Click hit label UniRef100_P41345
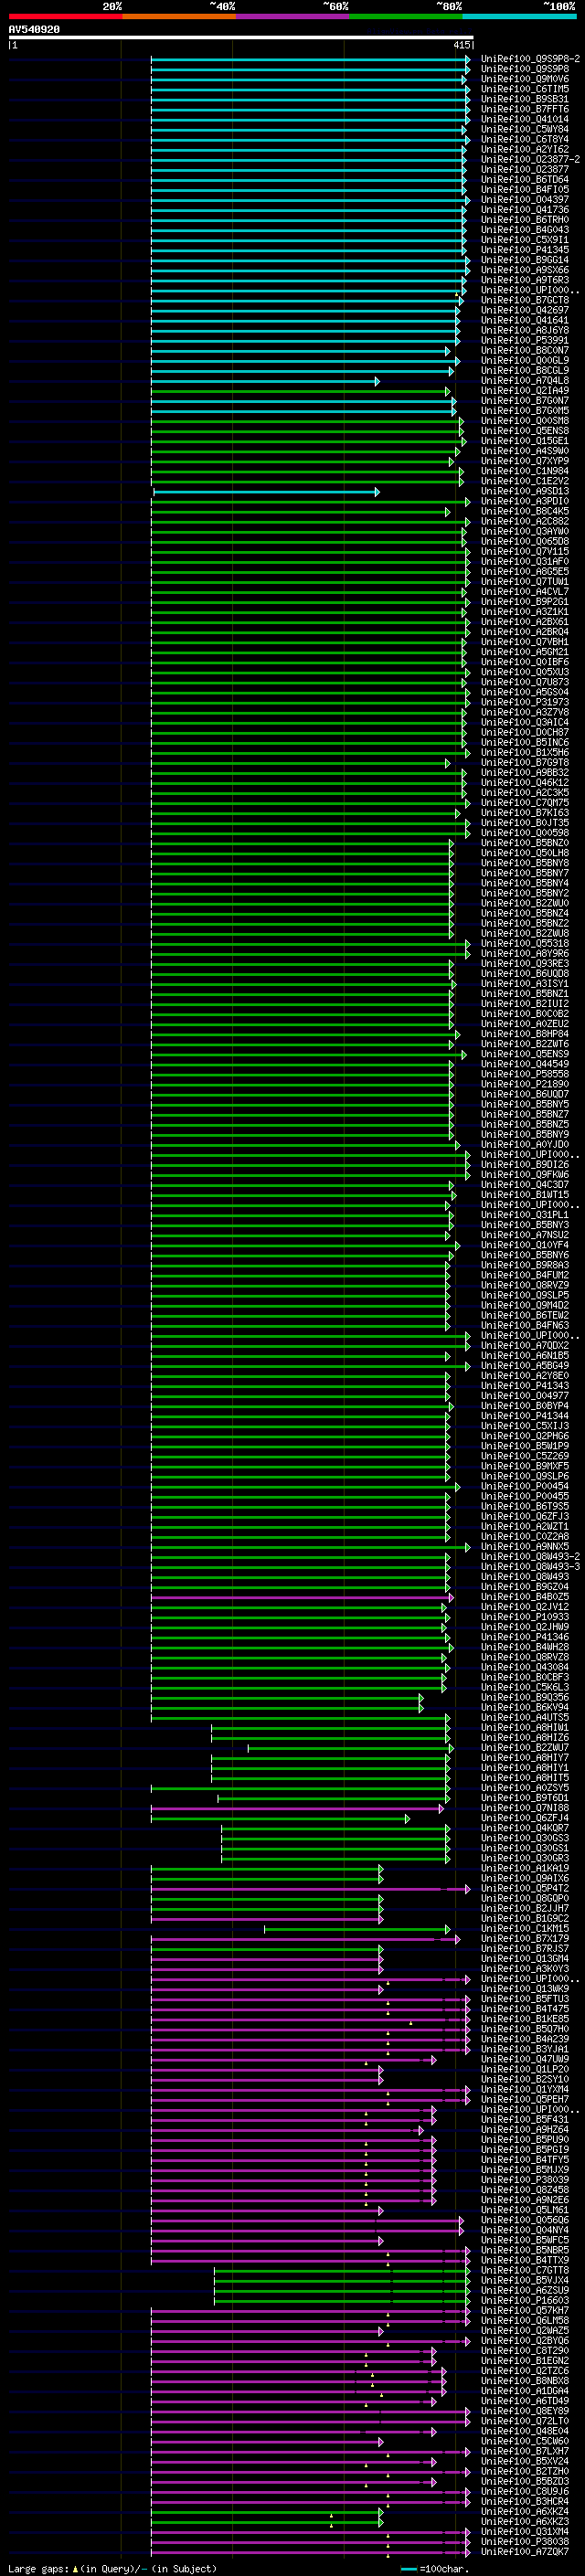Screen dimensions: 585x2576 (x=524, y=250)
